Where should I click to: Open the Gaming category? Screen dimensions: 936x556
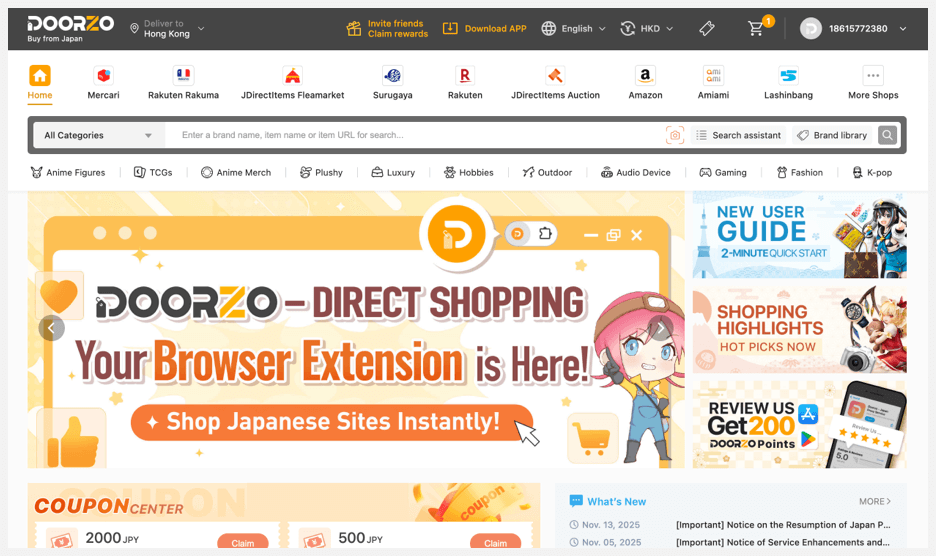[723, 173]
